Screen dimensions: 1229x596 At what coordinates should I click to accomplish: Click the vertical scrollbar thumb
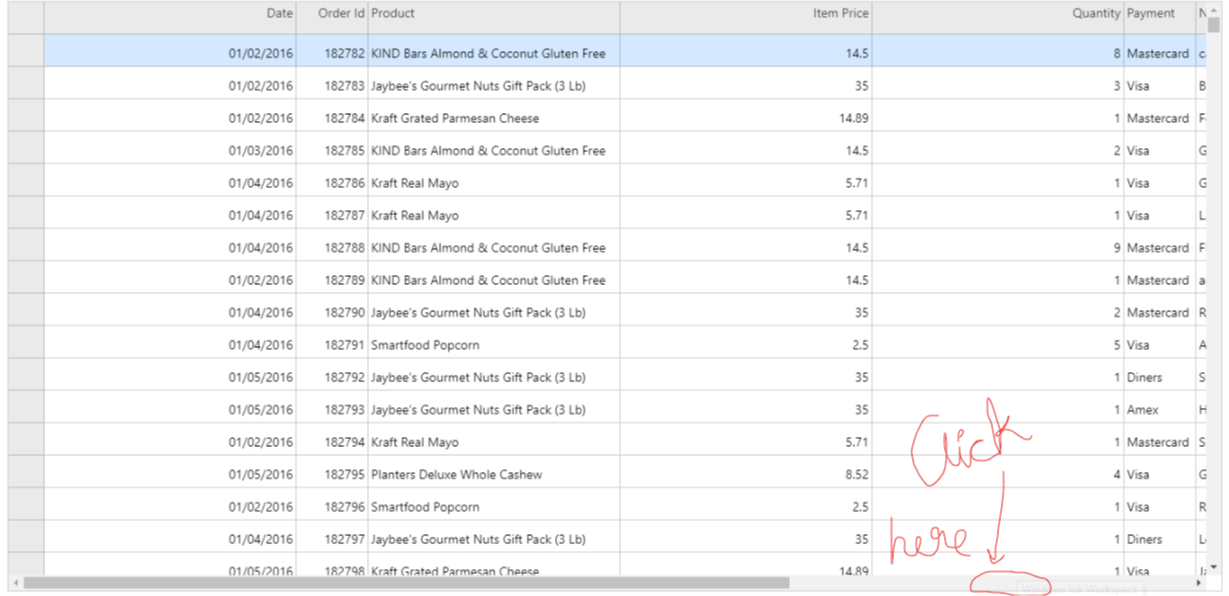[1214, 25]
